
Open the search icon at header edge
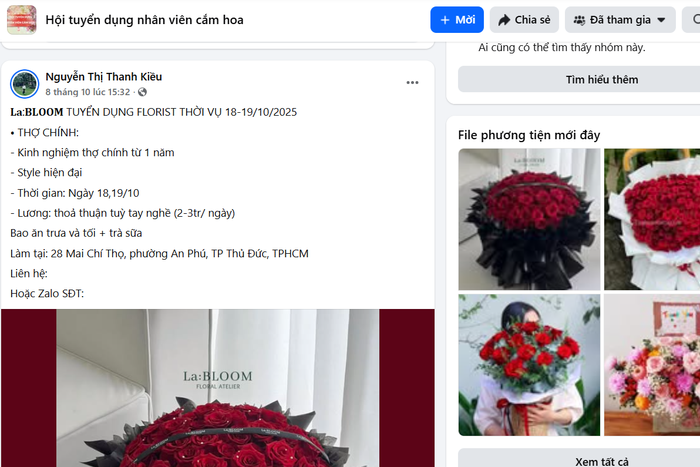click(693, 20)
